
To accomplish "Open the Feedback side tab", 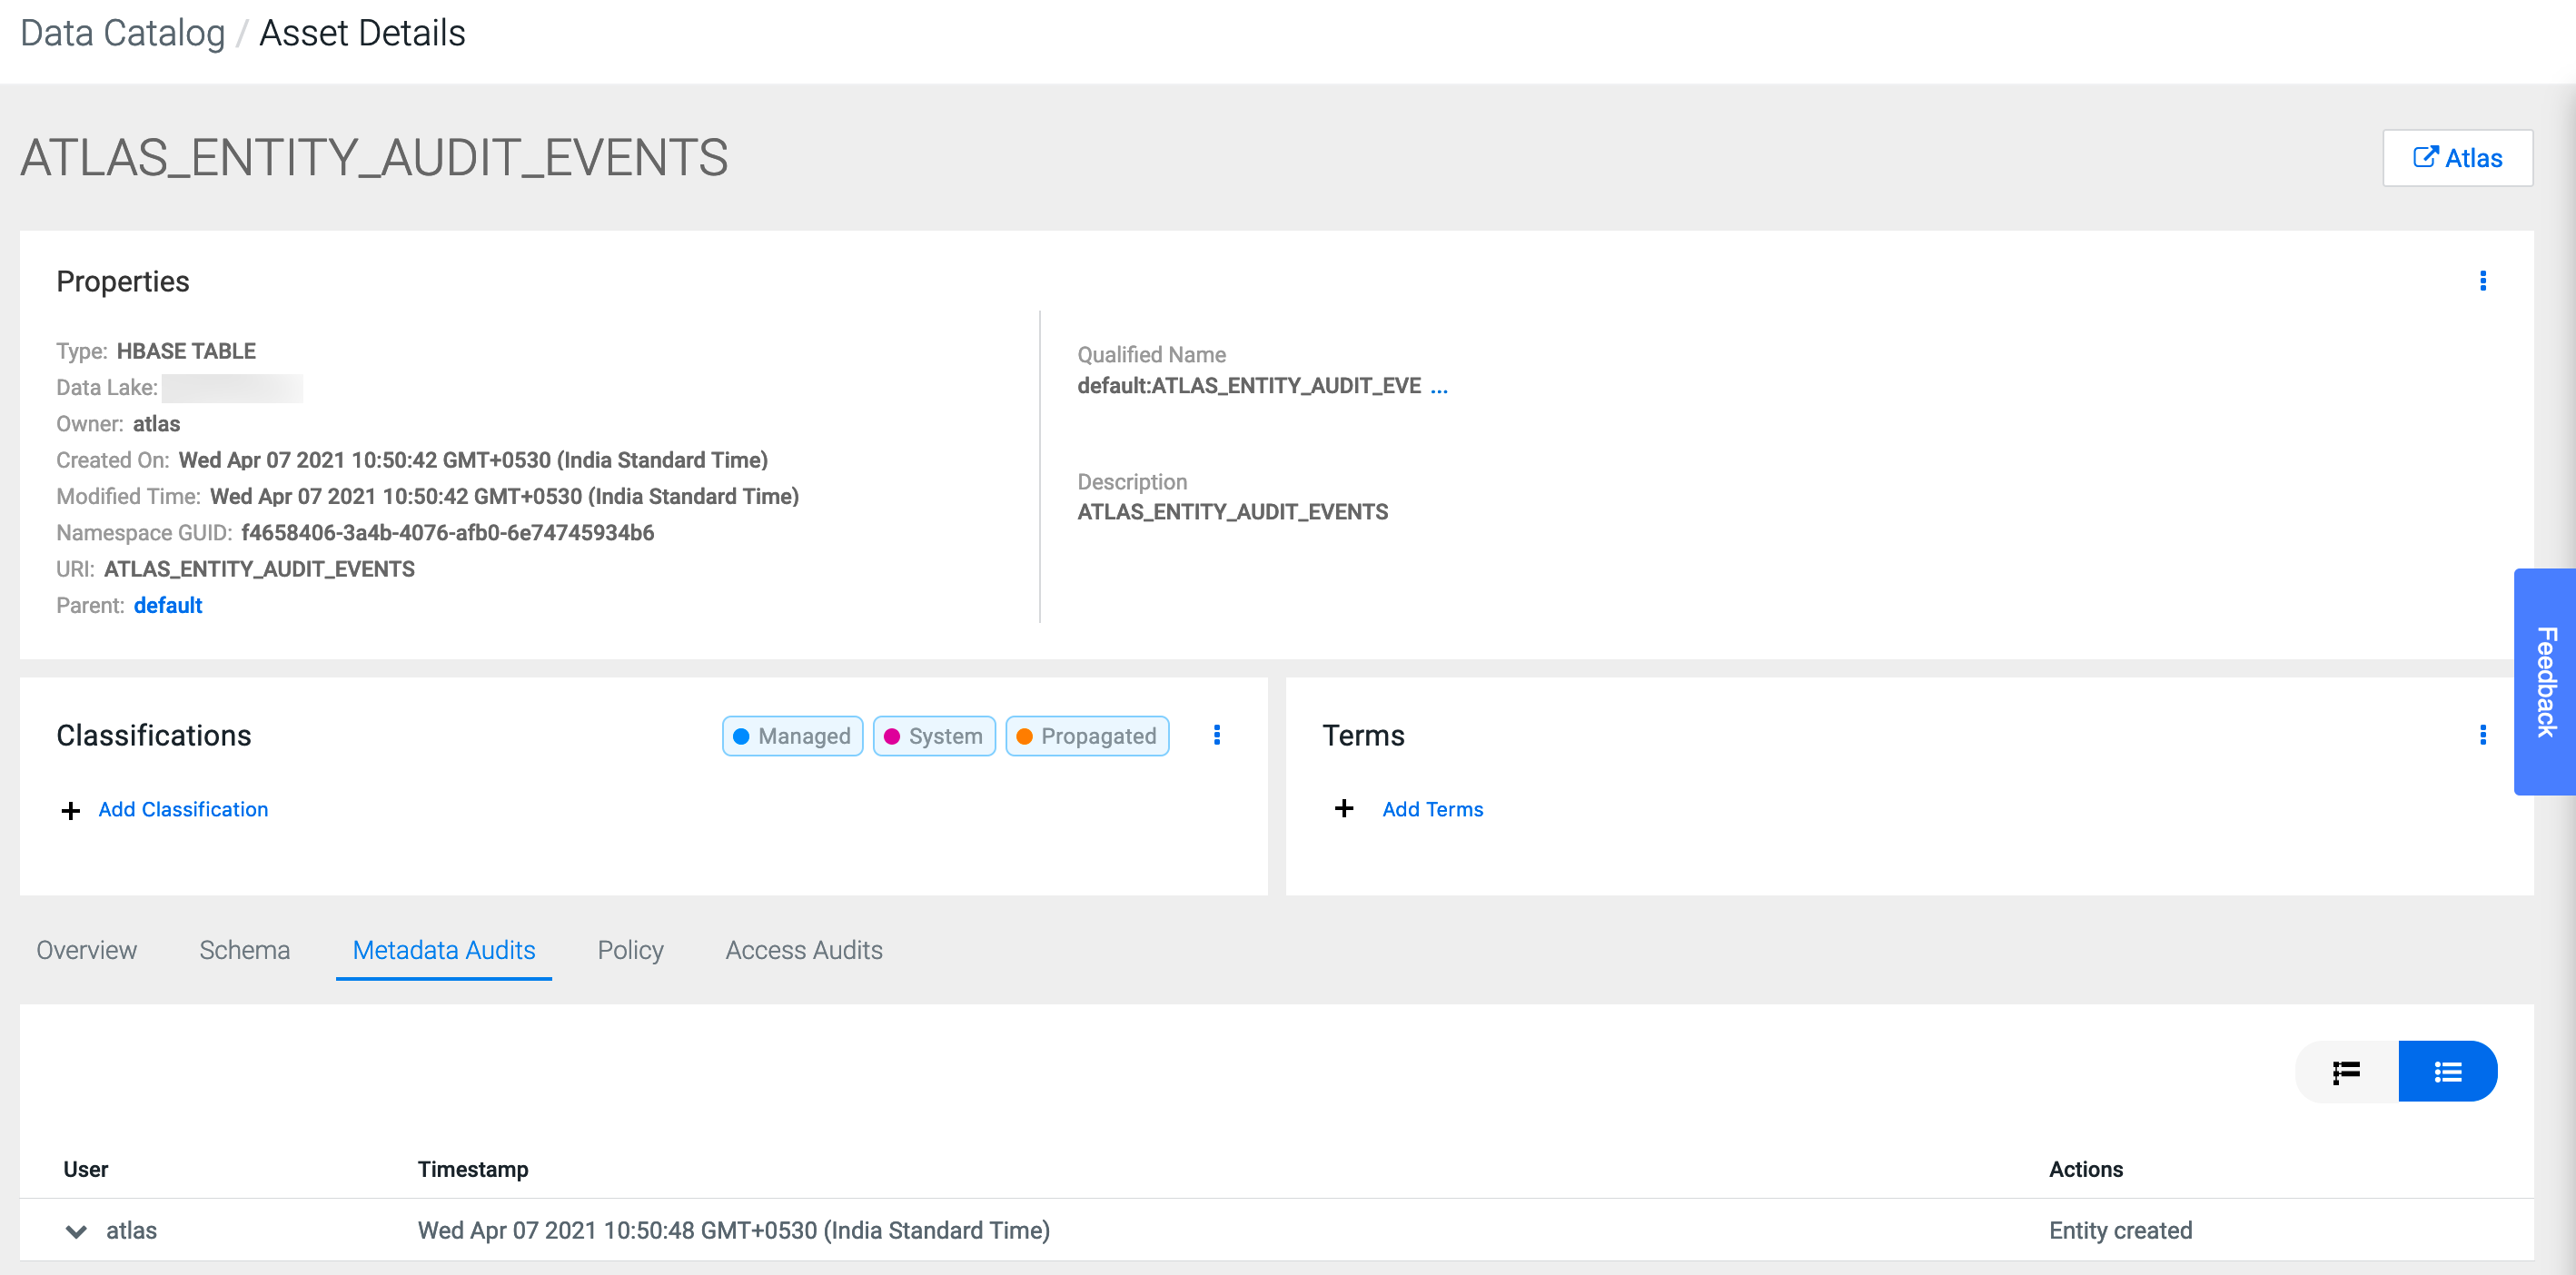I will (x=2544, y=681).
